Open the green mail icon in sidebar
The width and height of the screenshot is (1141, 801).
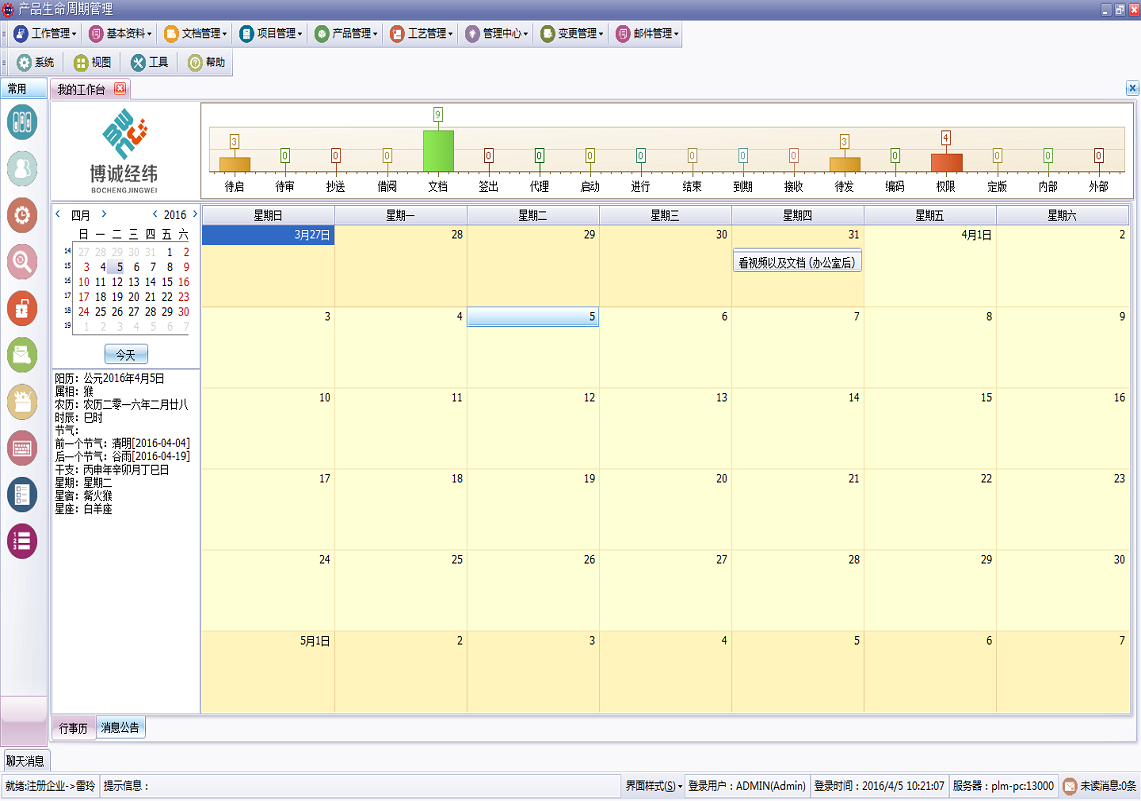tap(22, 354)
